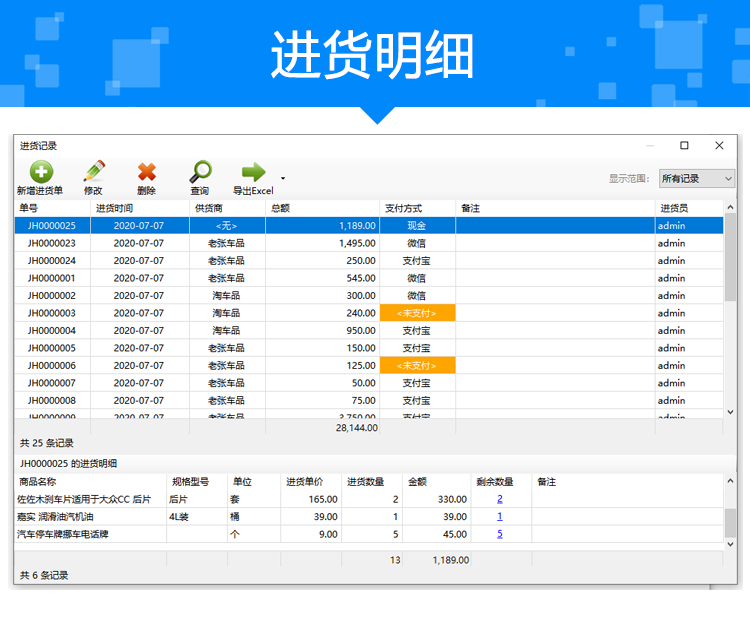Click the orange <未支付> cell for JH0000003
Image resolution: width=750 pixels, height=620 pixels.
[417, 313]
